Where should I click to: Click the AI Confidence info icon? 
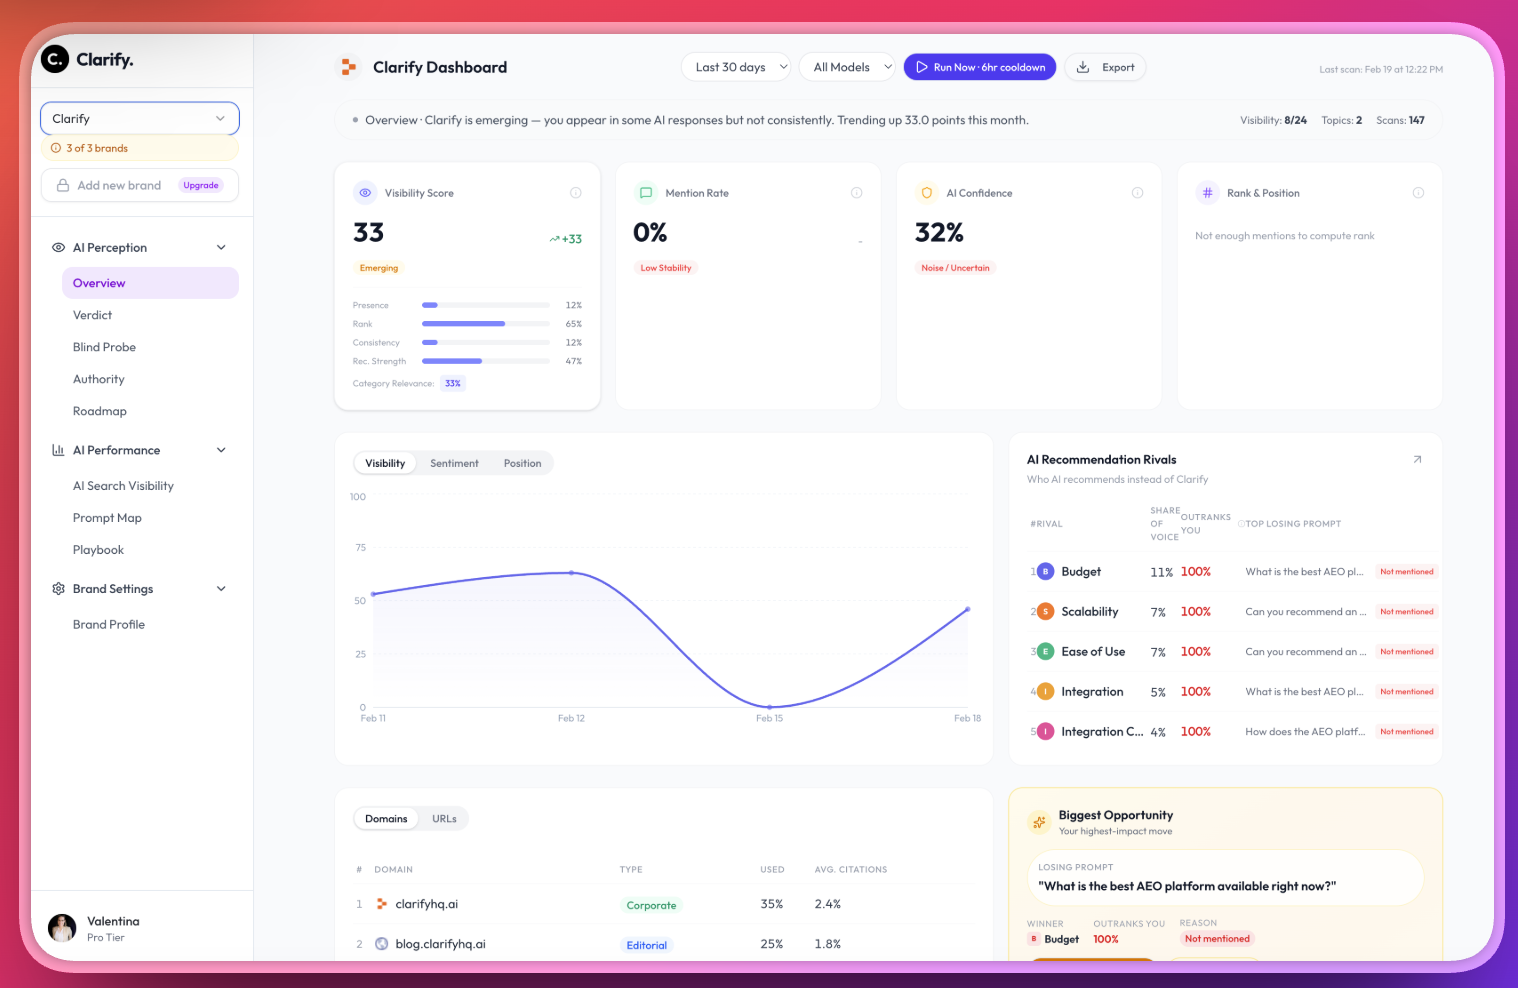coord(1137,193)
